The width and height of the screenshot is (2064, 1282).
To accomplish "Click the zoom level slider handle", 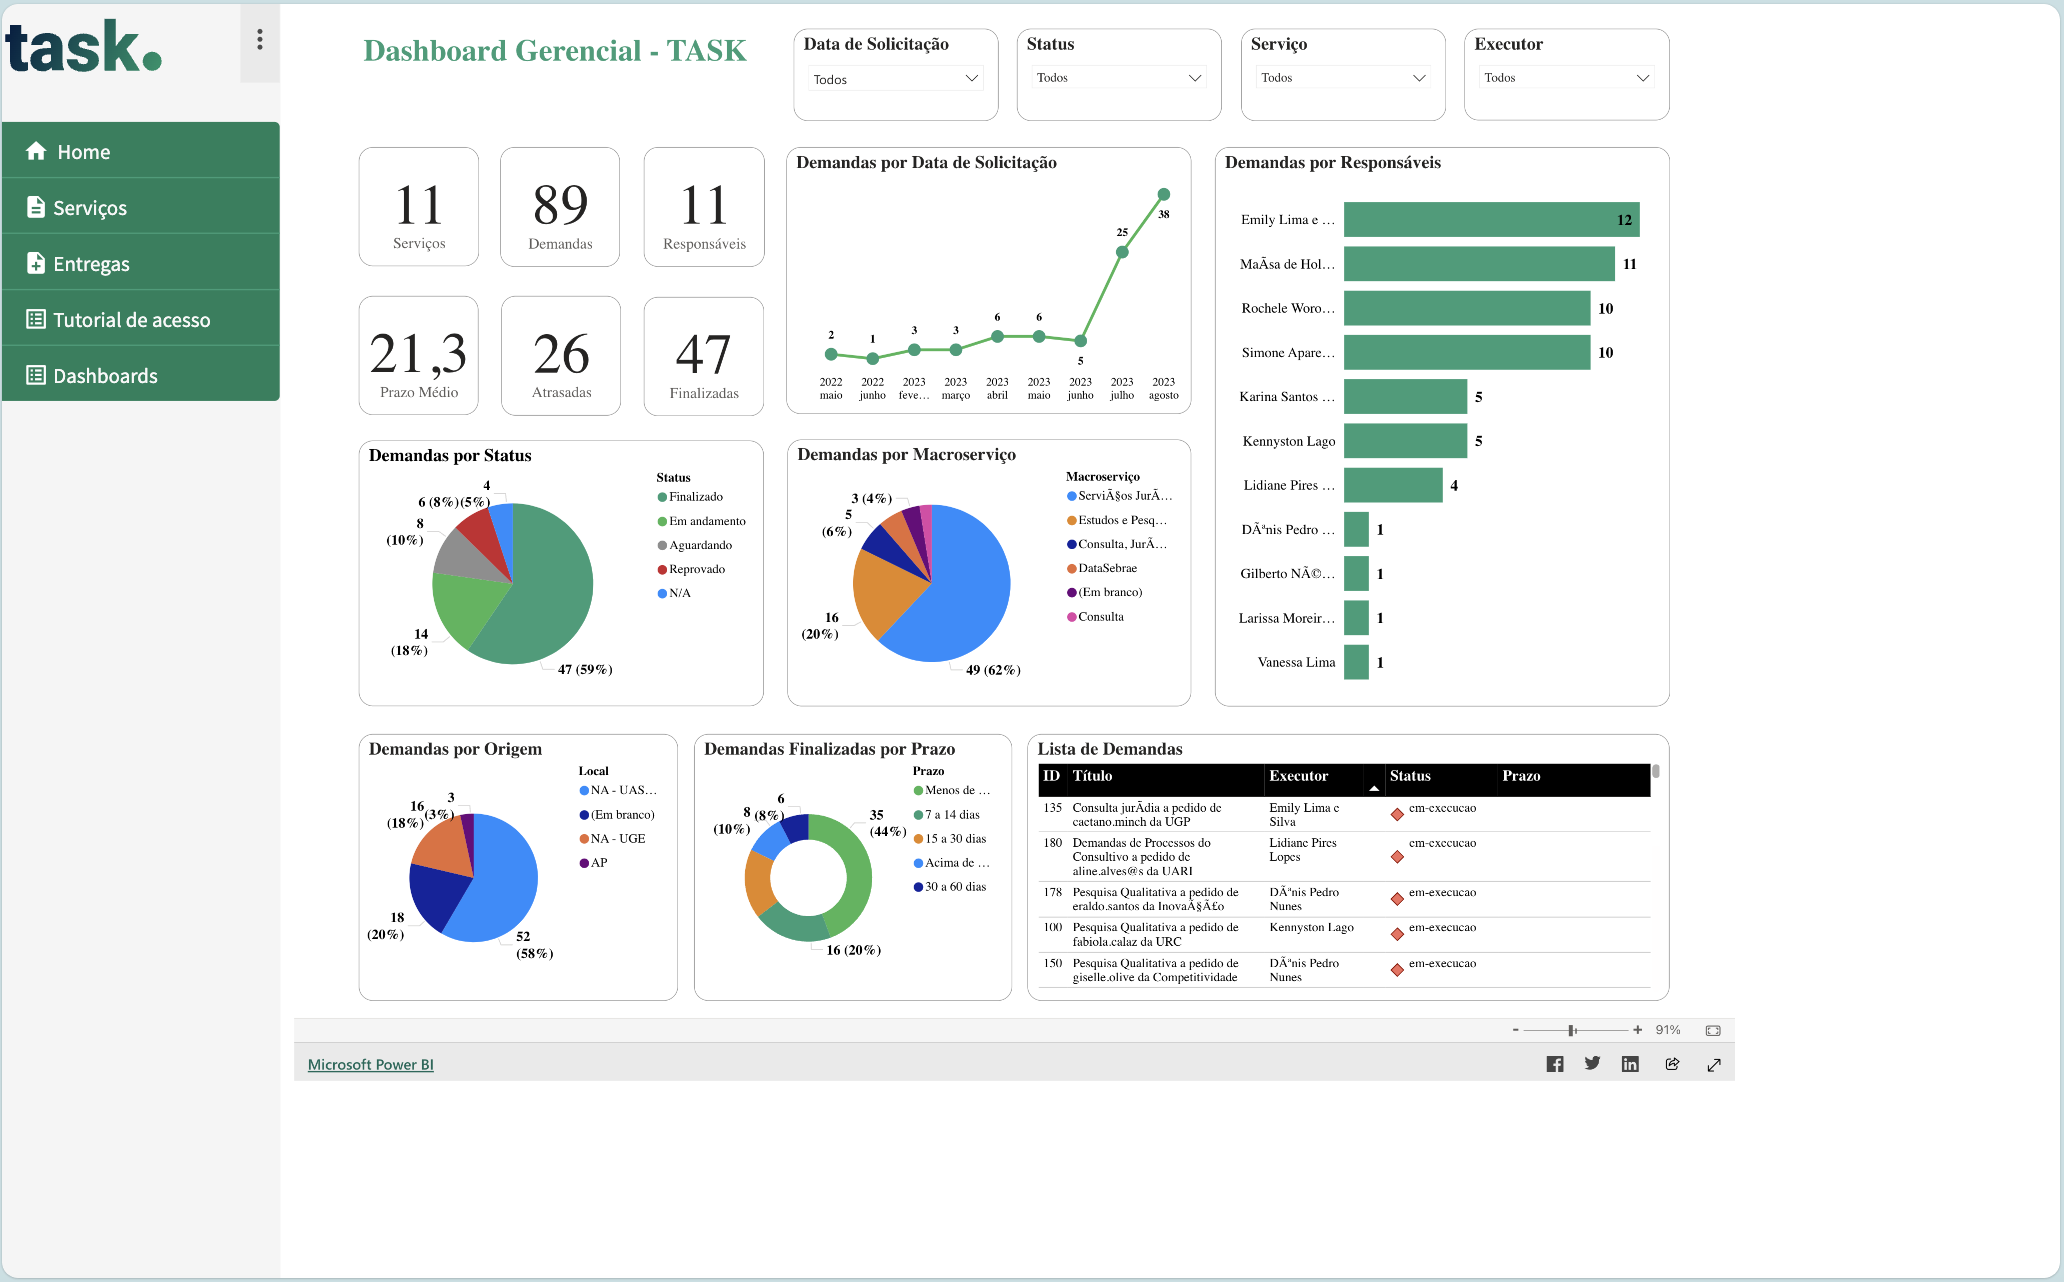I will pyautogui.click(x=1572, y=1030).
